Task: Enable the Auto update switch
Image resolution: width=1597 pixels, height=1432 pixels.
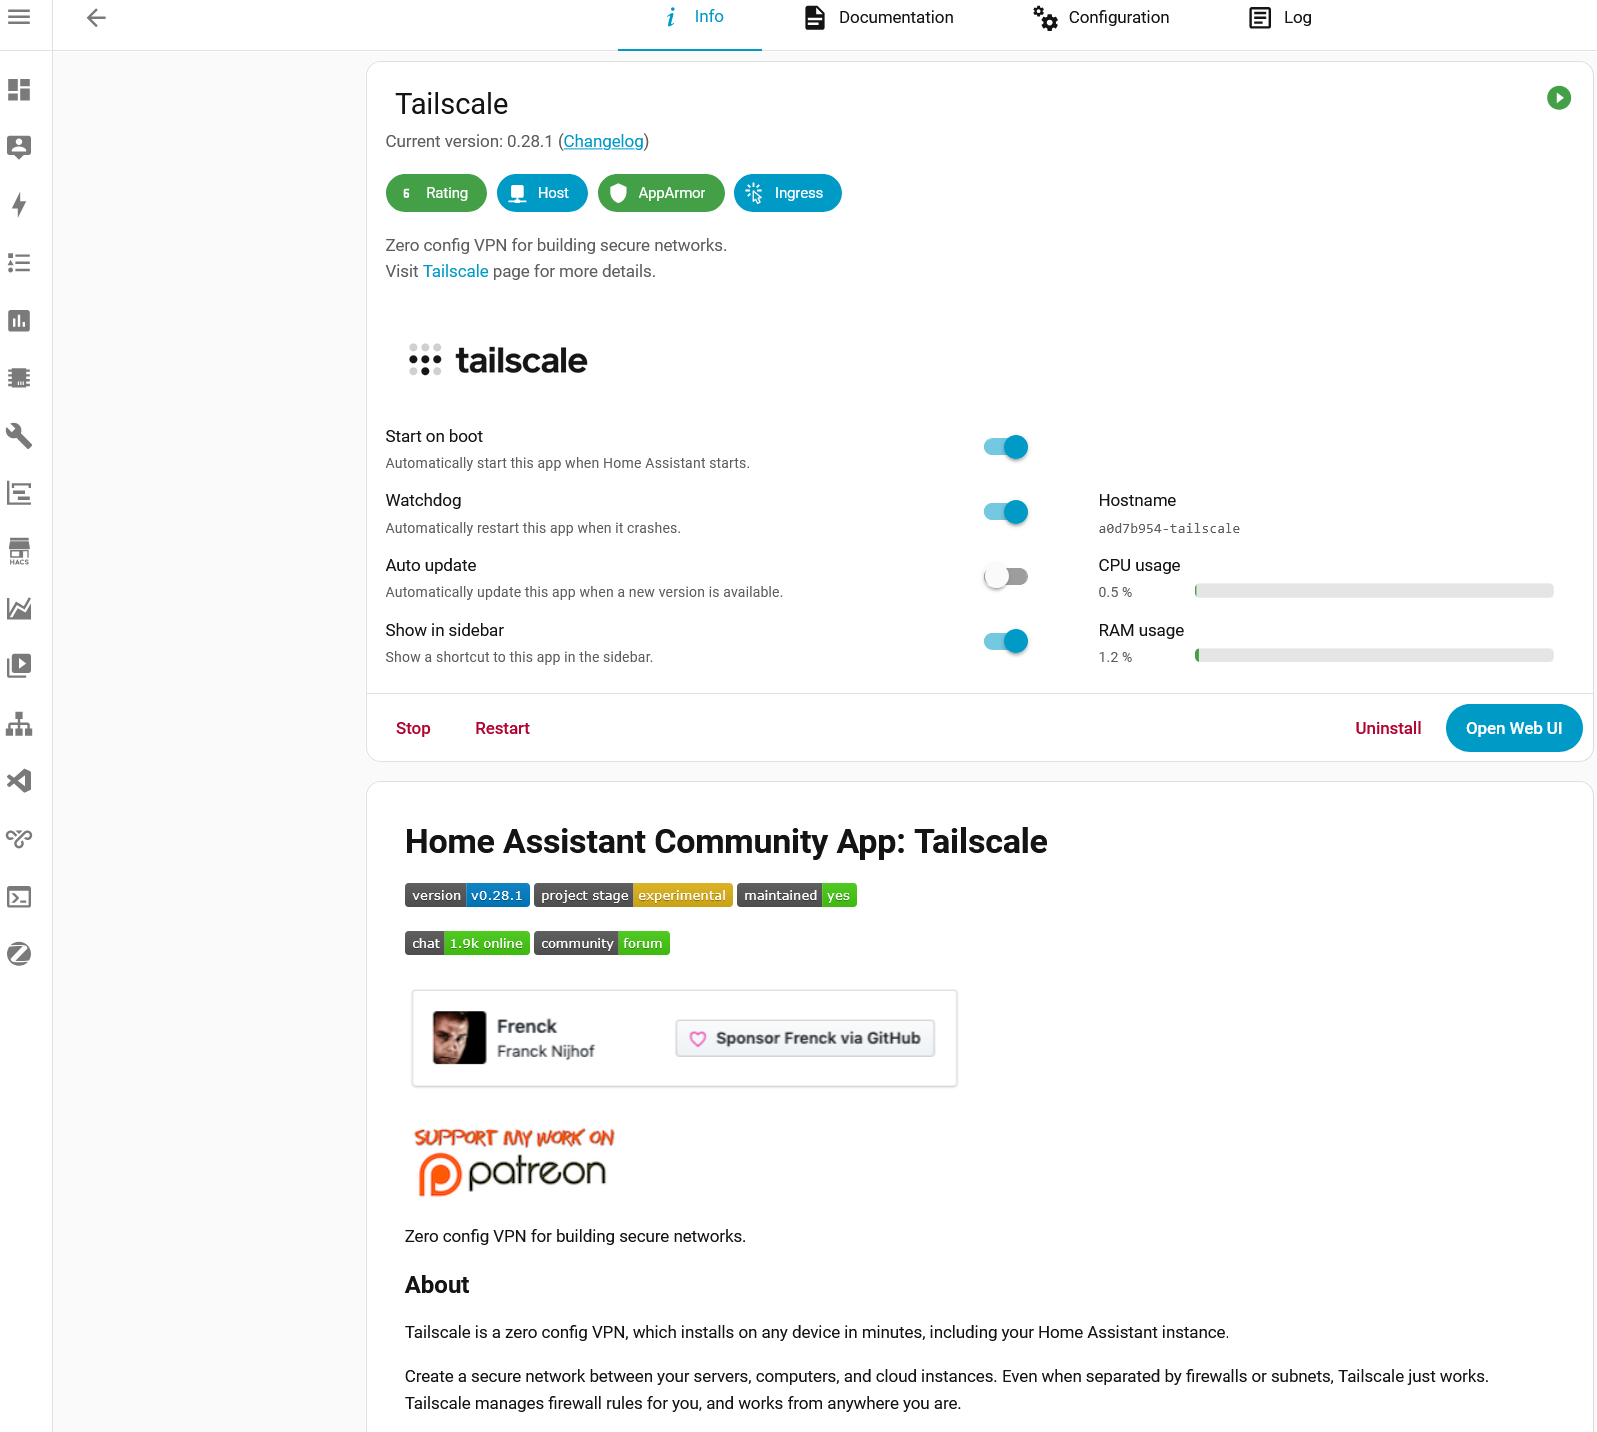Action: (x=1006, y=577)
